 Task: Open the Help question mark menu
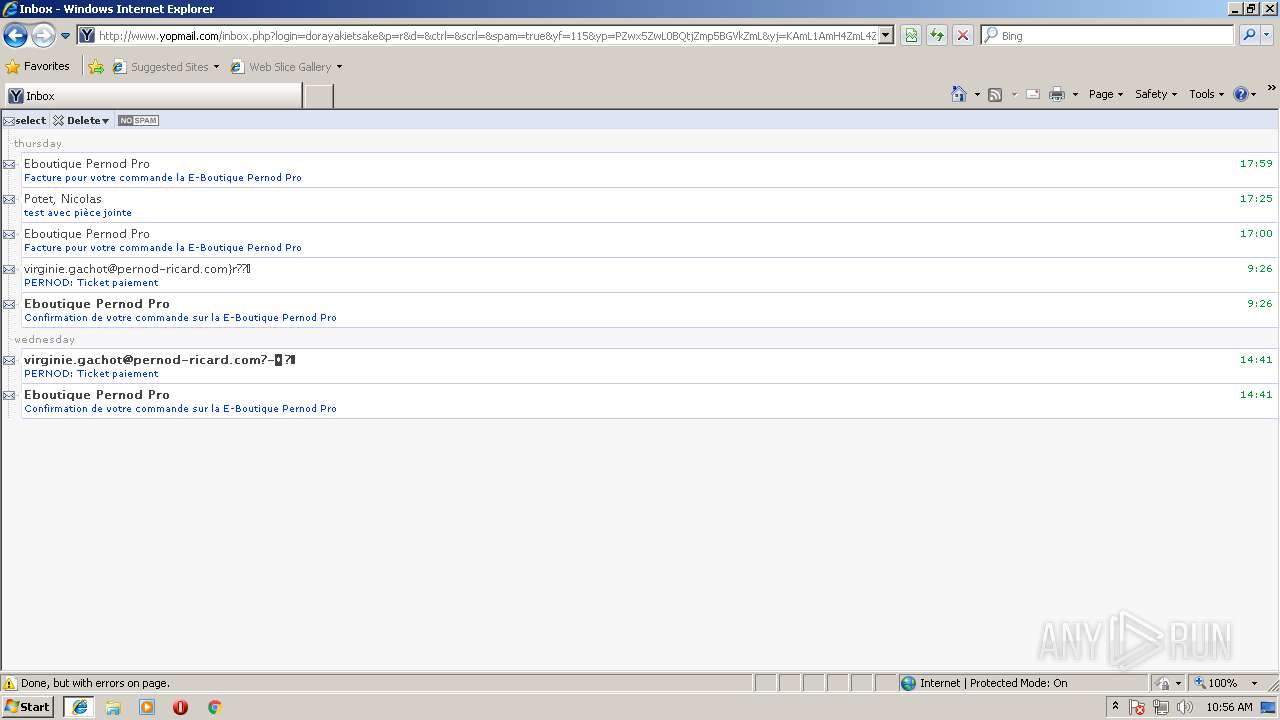(1245, 94)
